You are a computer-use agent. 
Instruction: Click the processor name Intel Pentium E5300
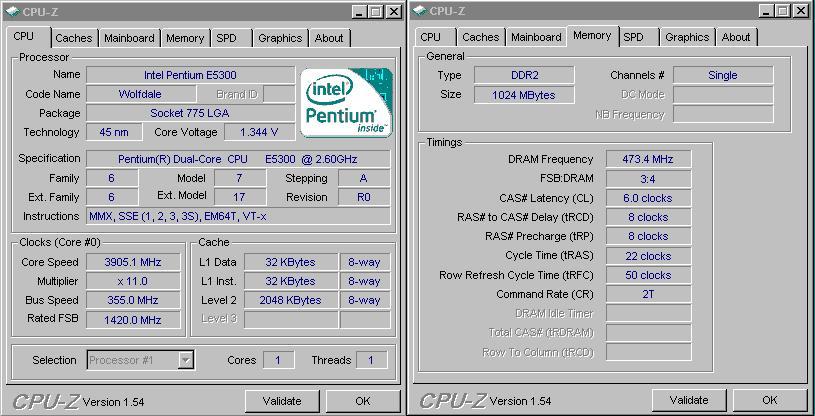tap(190, 75)
